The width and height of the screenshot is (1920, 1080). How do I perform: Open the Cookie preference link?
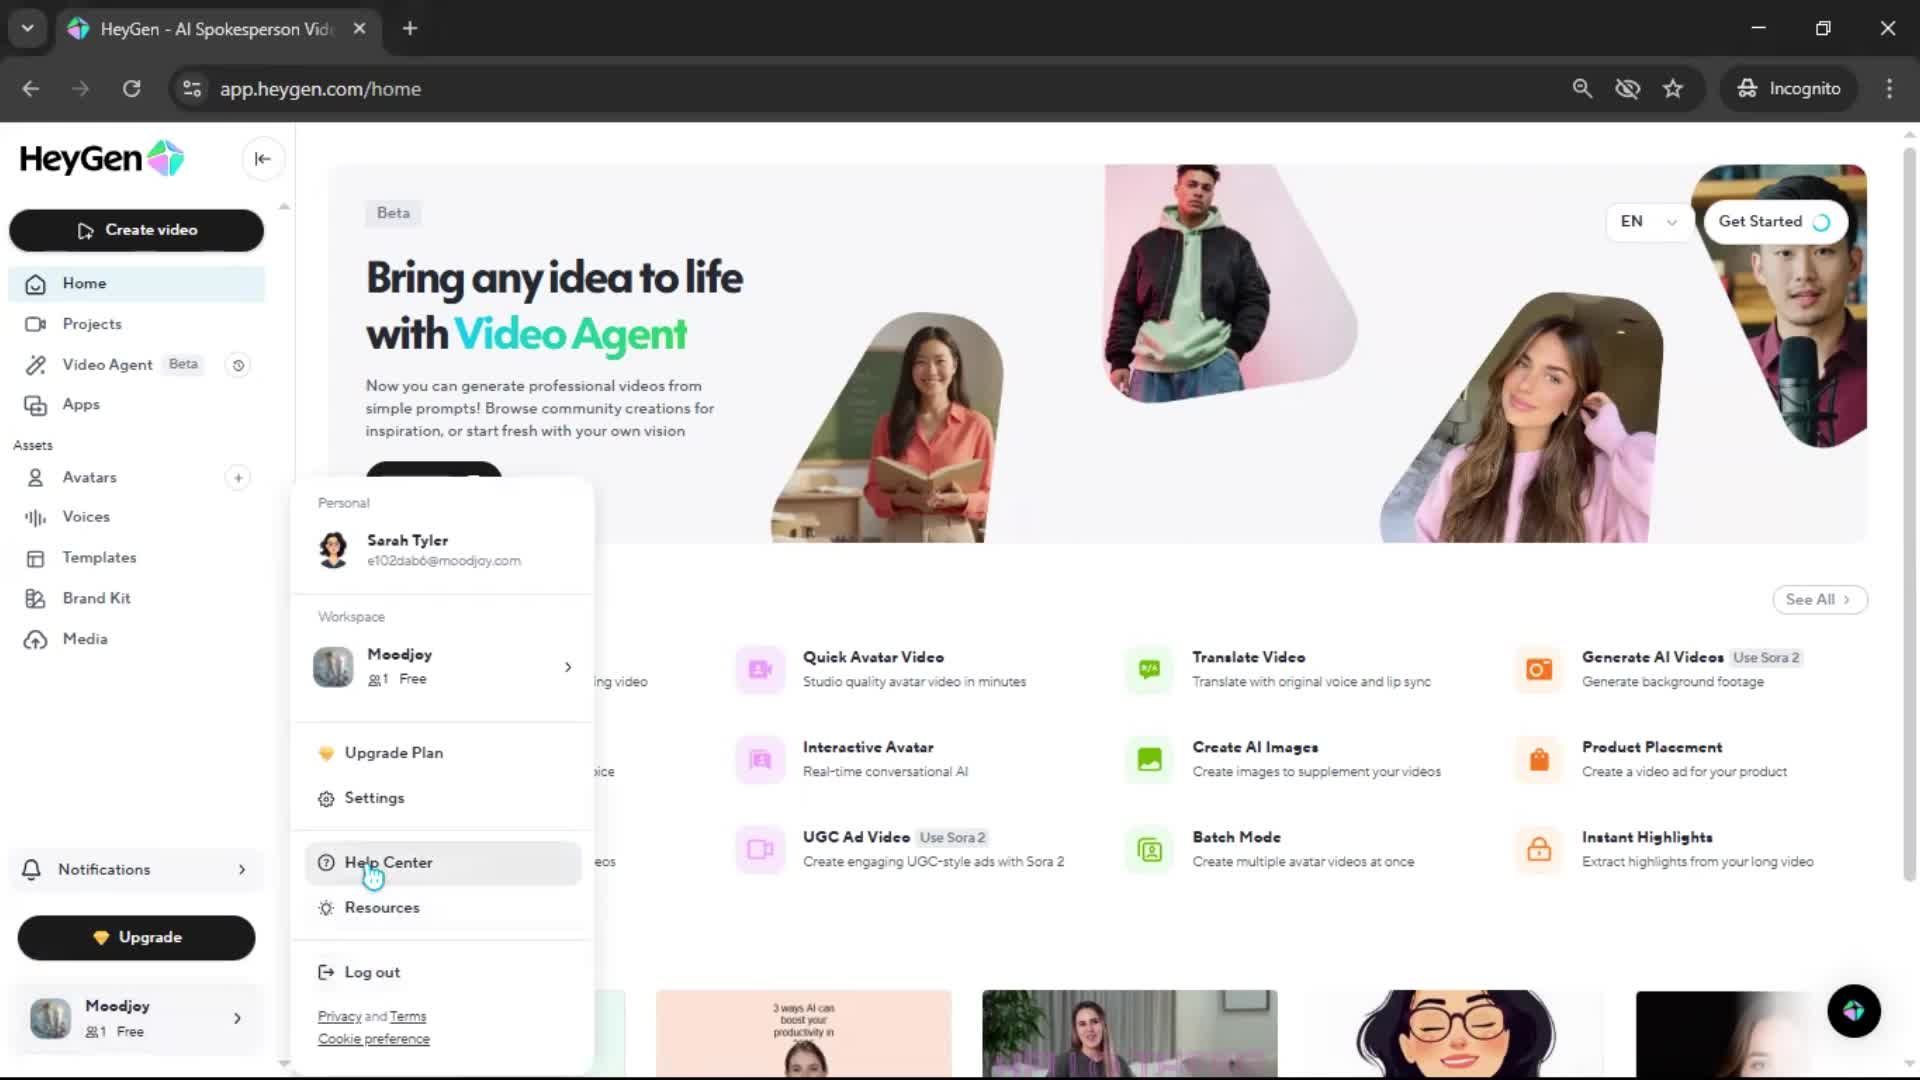(x=373, y=1039)
